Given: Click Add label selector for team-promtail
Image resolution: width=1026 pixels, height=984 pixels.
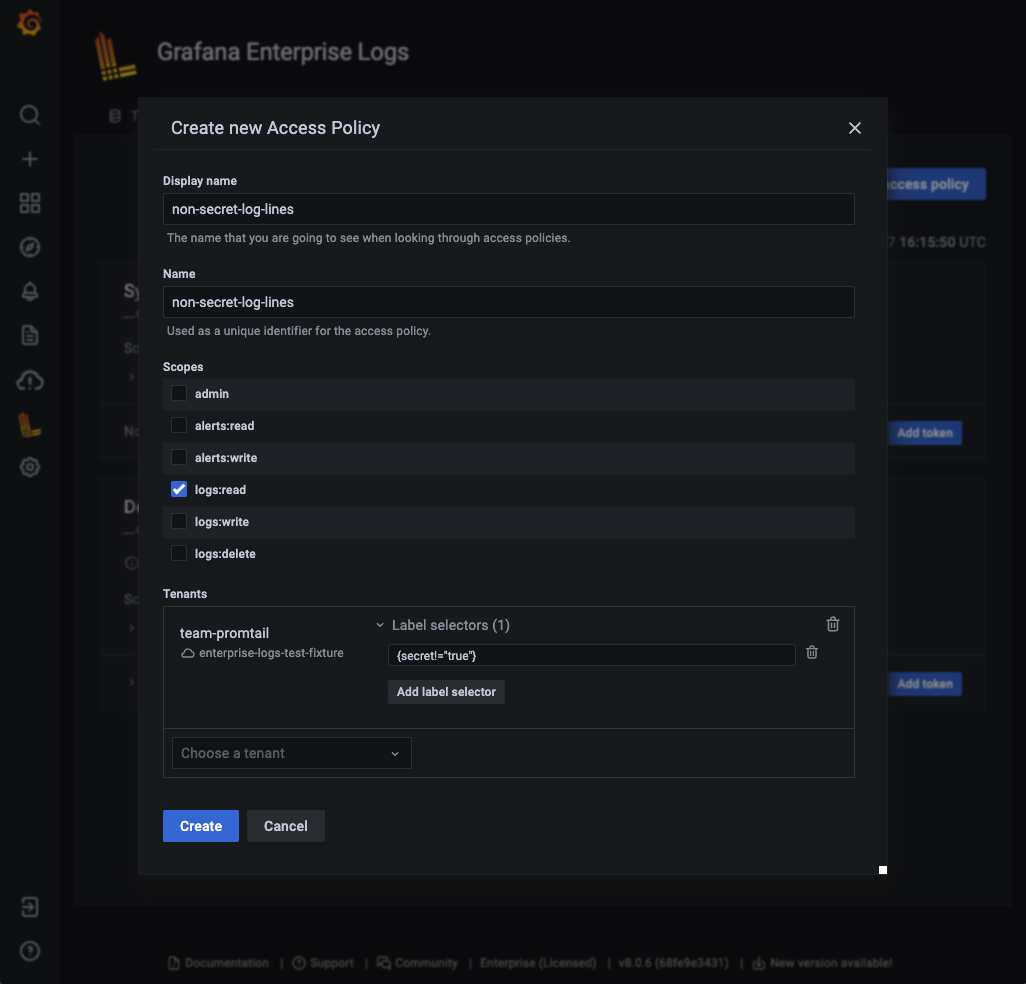Looking at the screenshot, I should (446, 691).
